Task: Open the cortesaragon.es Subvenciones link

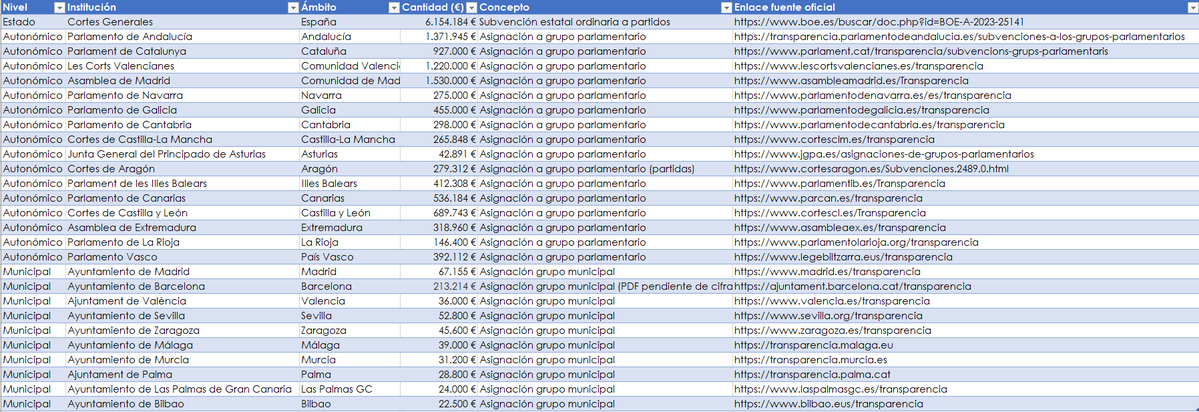Action: 872,169
